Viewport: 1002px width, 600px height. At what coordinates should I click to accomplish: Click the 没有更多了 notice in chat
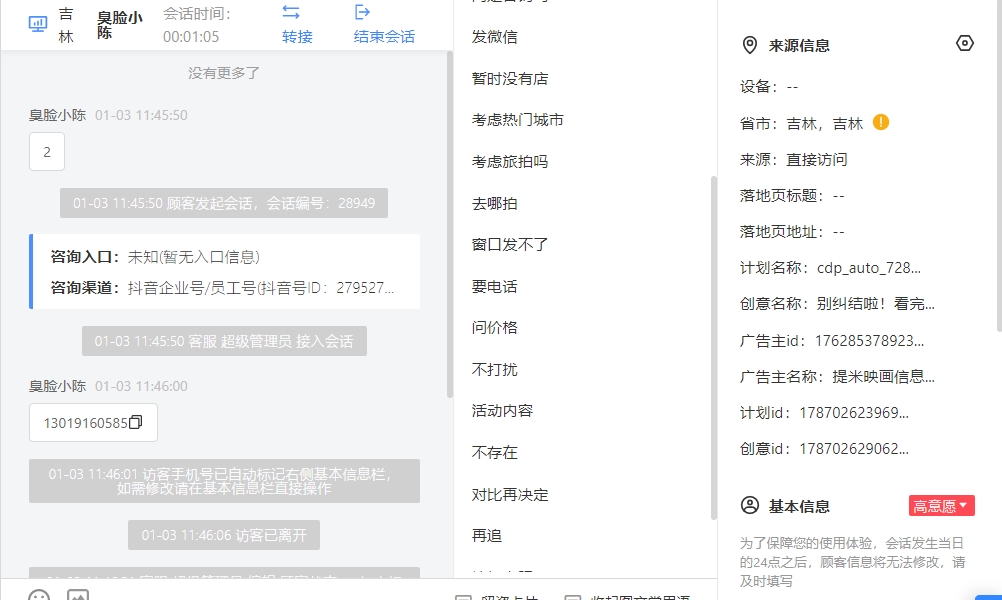(224, 73)
